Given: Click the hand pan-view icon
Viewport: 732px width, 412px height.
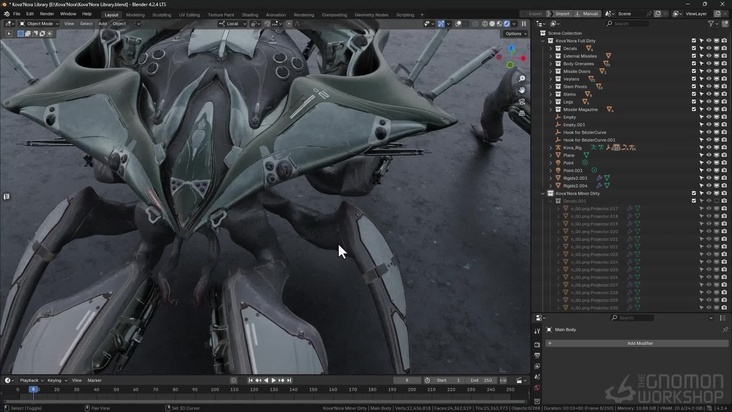Looking at the screenshot, I should [522, 90].
